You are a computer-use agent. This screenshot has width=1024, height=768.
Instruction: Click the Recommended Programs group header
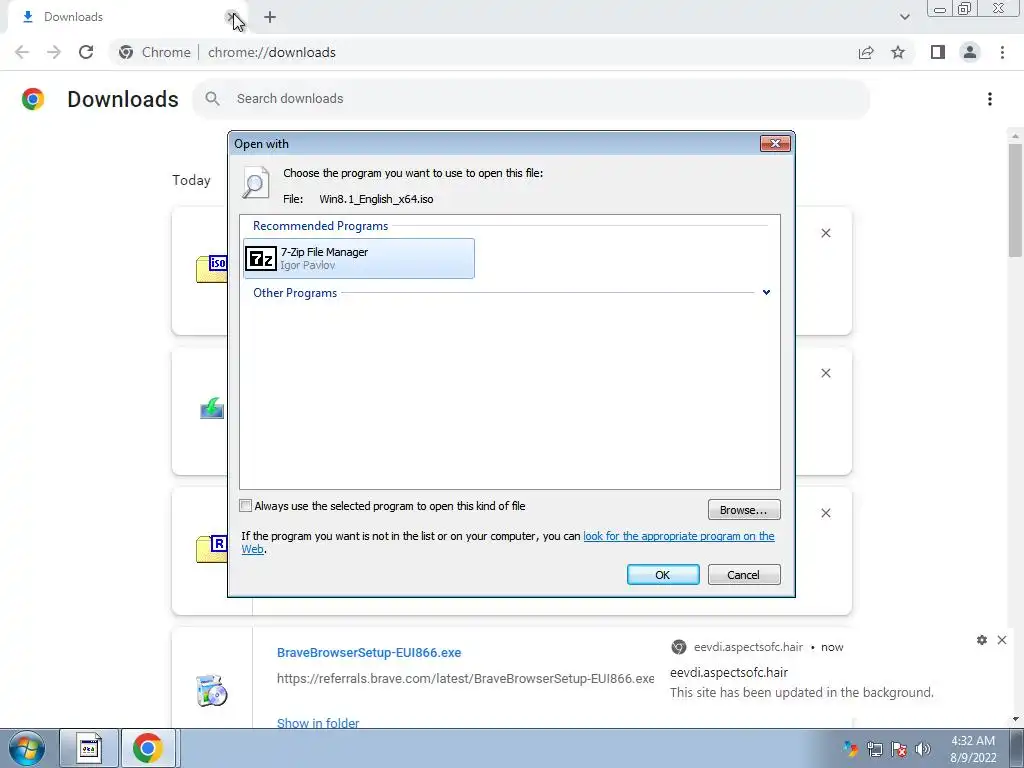pos(320,226)
